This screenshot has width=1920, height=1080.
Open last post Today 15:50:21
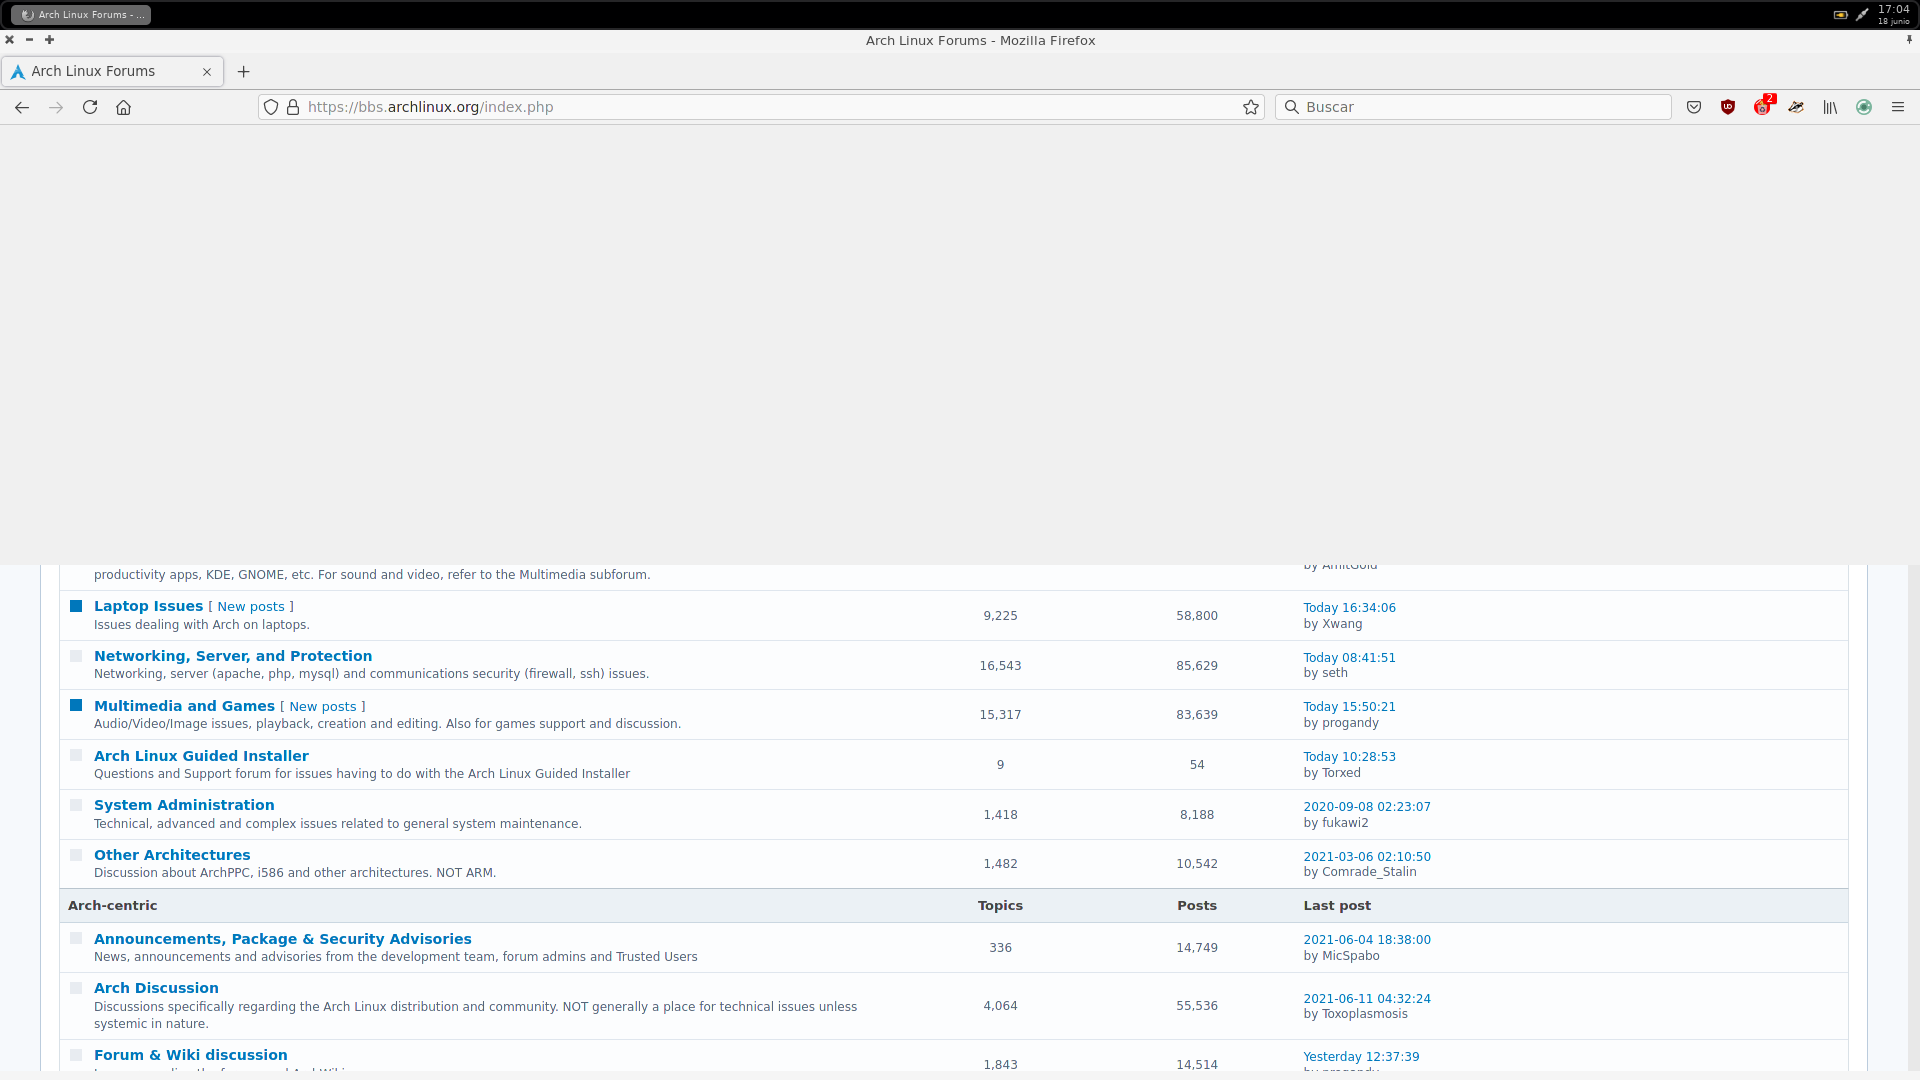point(1349,707)
